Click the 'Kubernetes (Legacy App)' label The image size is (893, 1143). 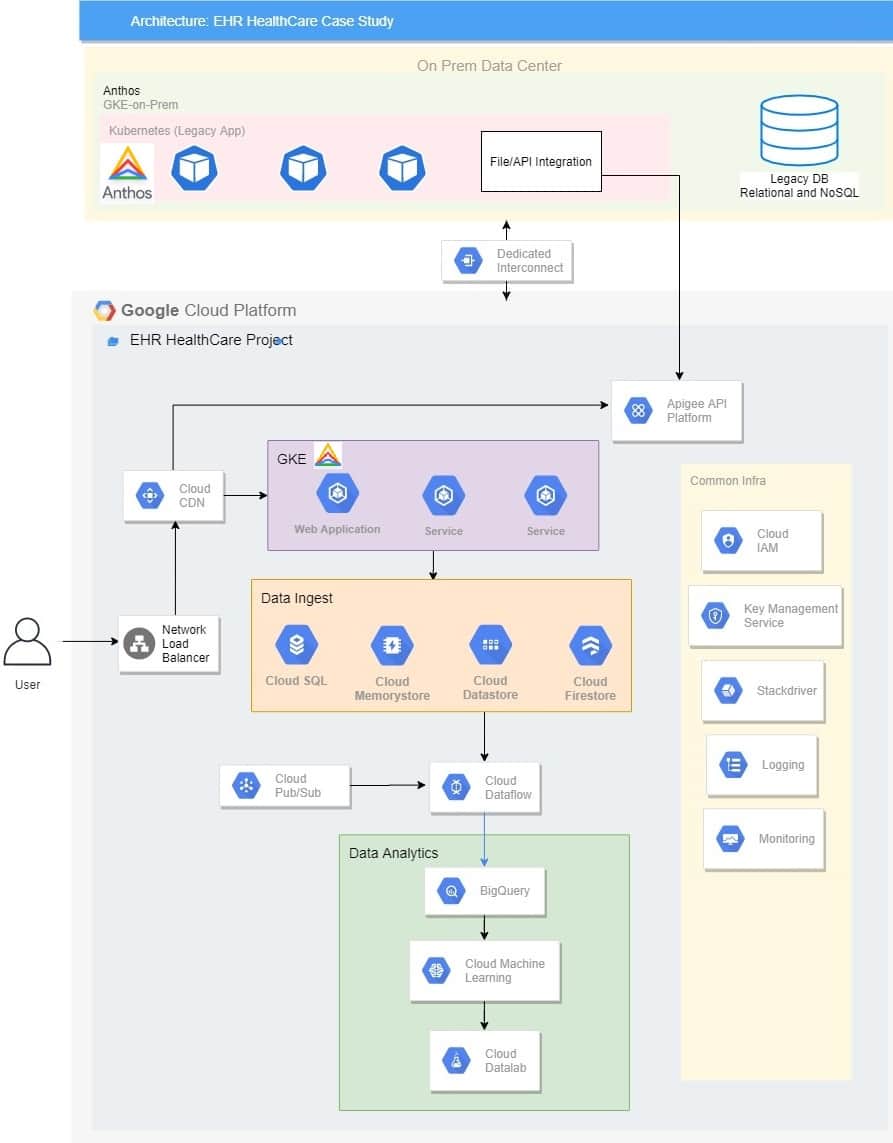coord(177,130)
